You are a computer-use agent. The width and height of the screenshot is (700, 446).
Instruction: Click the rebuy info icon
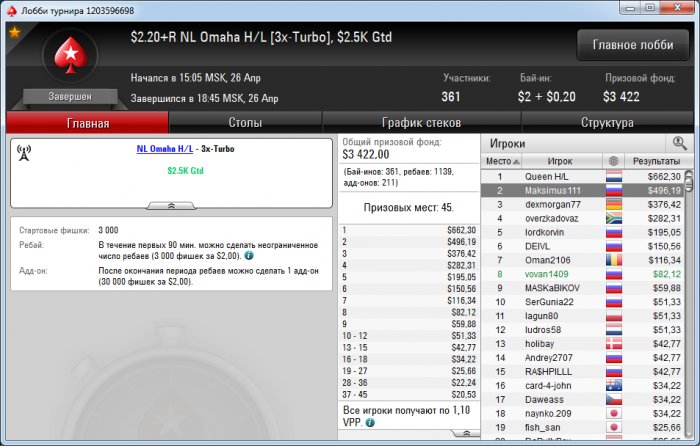tap(249, 256)
